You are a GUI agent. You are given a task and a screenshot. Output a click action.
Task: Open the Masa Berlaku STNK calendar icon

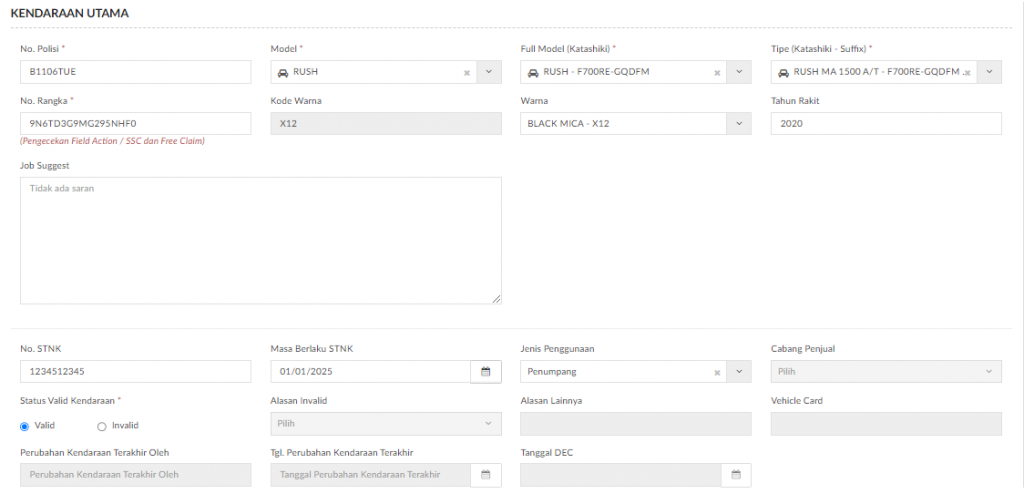pos(485,372)
